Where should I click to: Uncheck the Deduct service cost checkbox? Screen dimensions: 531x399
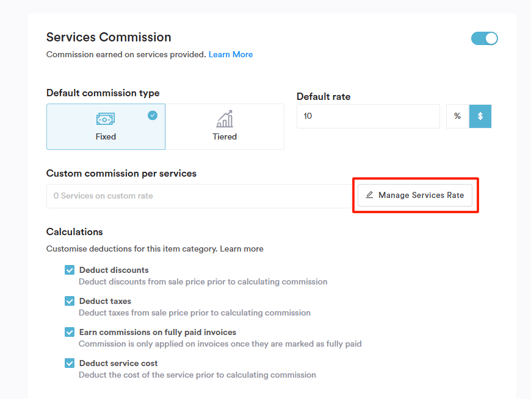pyautogui.click(x=69, y=363)
